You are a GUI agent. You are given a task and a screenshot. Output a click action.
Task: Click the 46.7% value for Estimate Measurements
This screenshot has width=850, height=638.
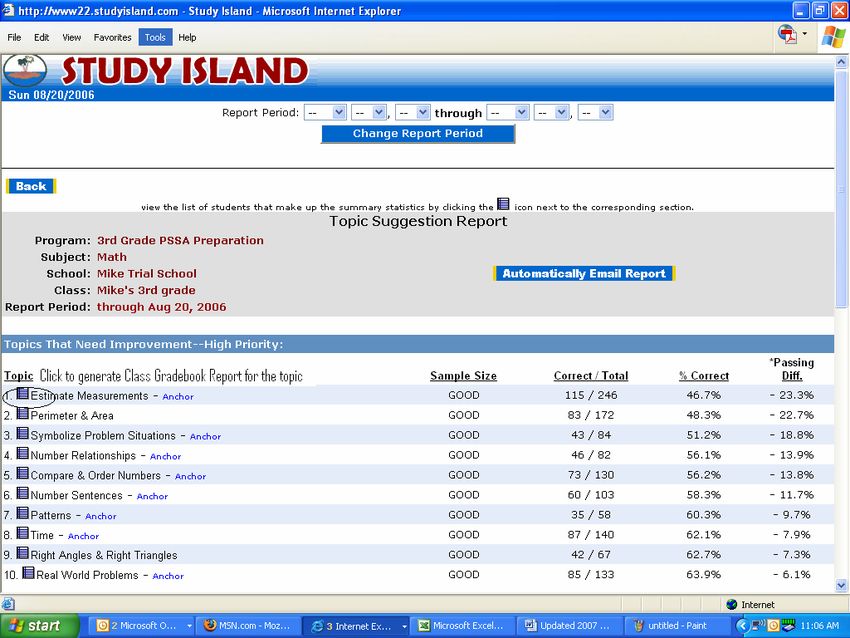[704, 395]
